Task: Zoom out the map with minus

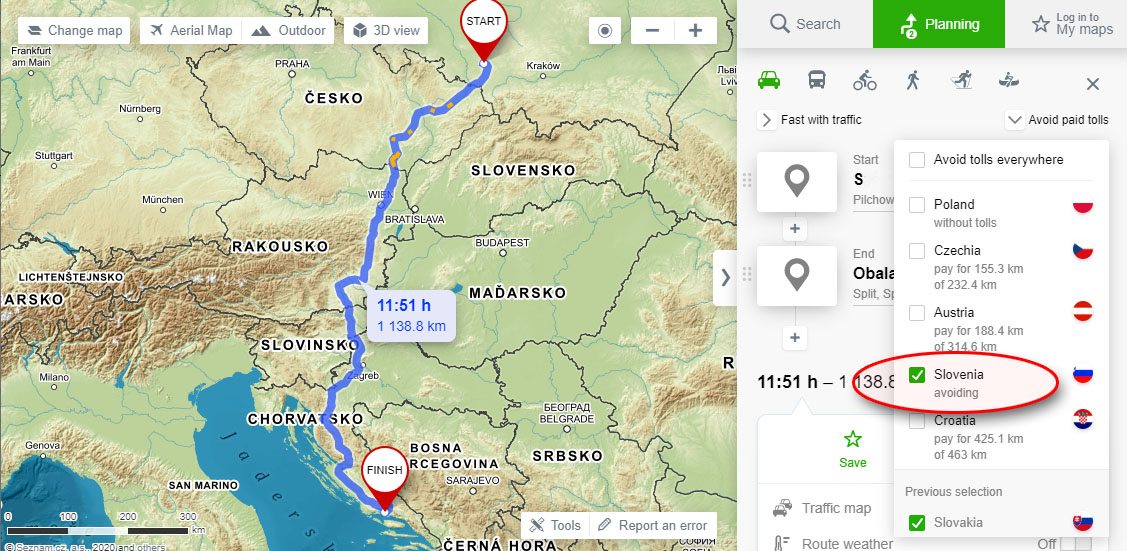Action: pyautogui.click(x=652, y=30)
